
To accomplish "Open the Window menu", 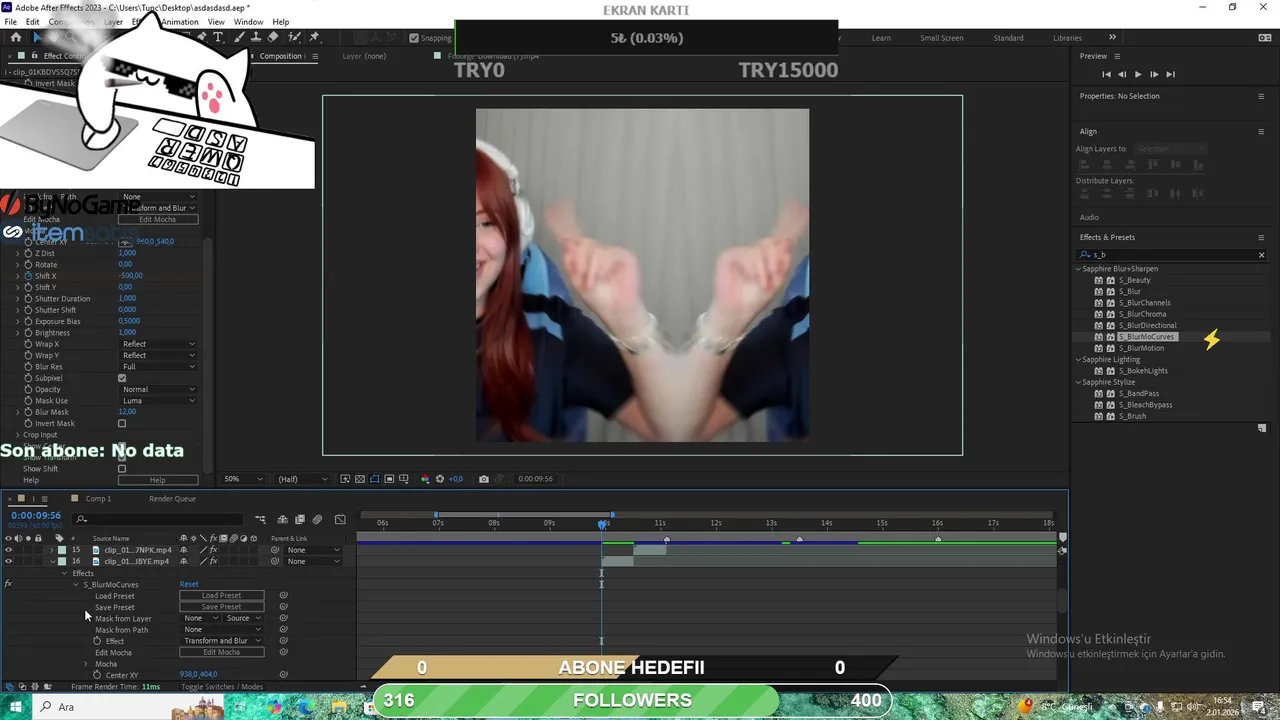I will [x=249, y=22].
